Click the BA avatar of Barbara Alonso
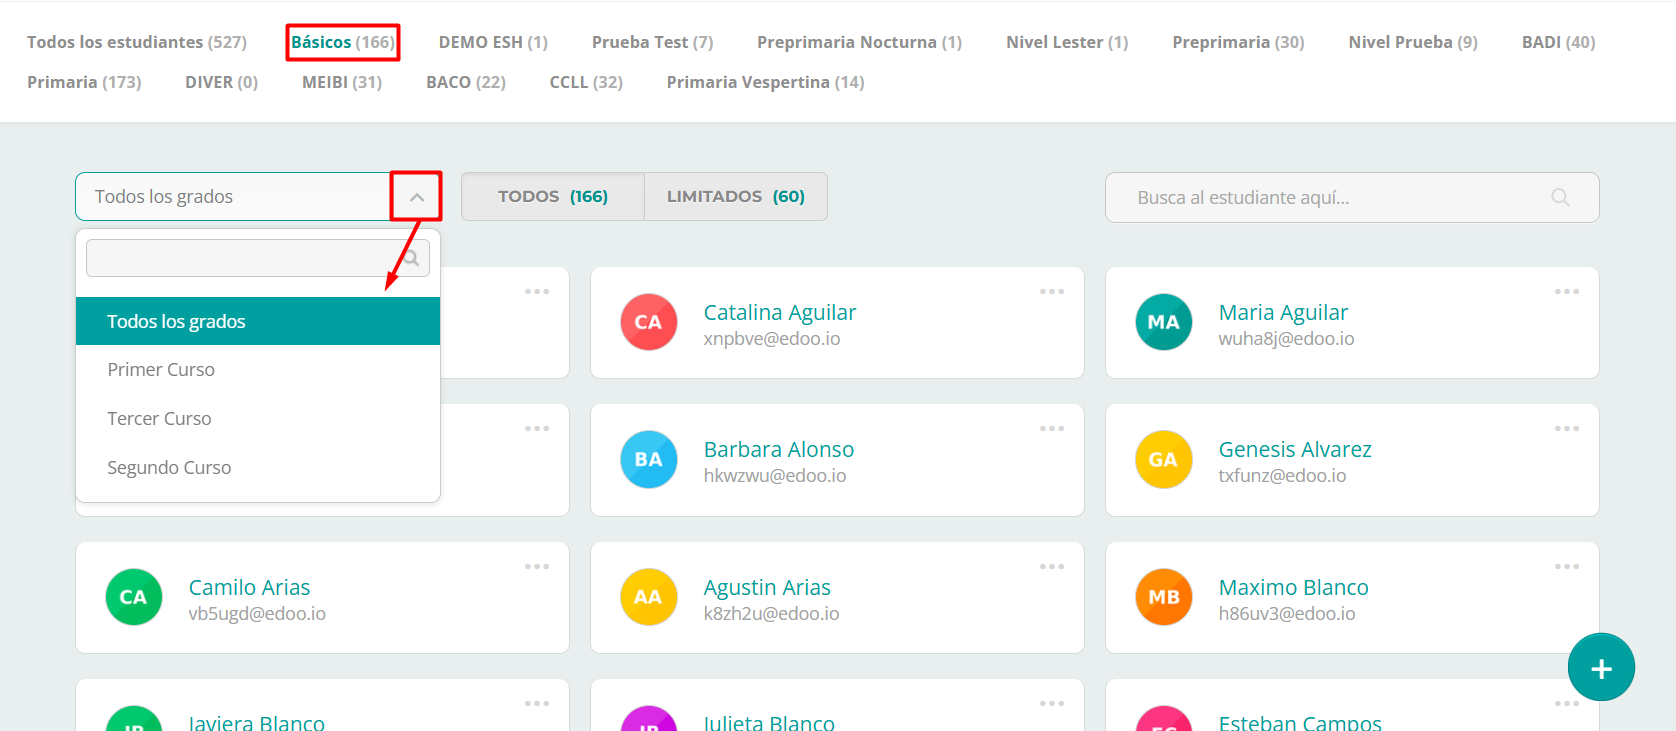 (x=649, y=459)
